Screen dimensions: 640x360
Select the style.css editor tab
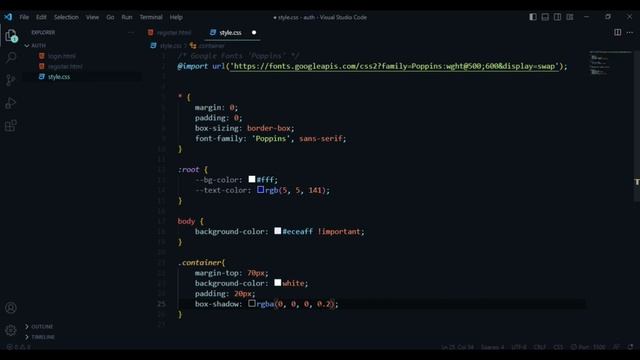[x=231, y=33]
